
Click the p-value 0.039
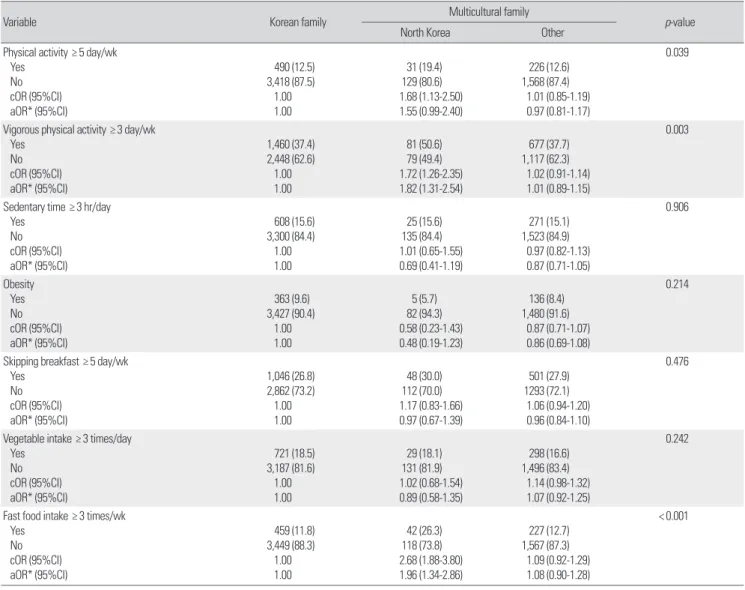coord(677,52)
